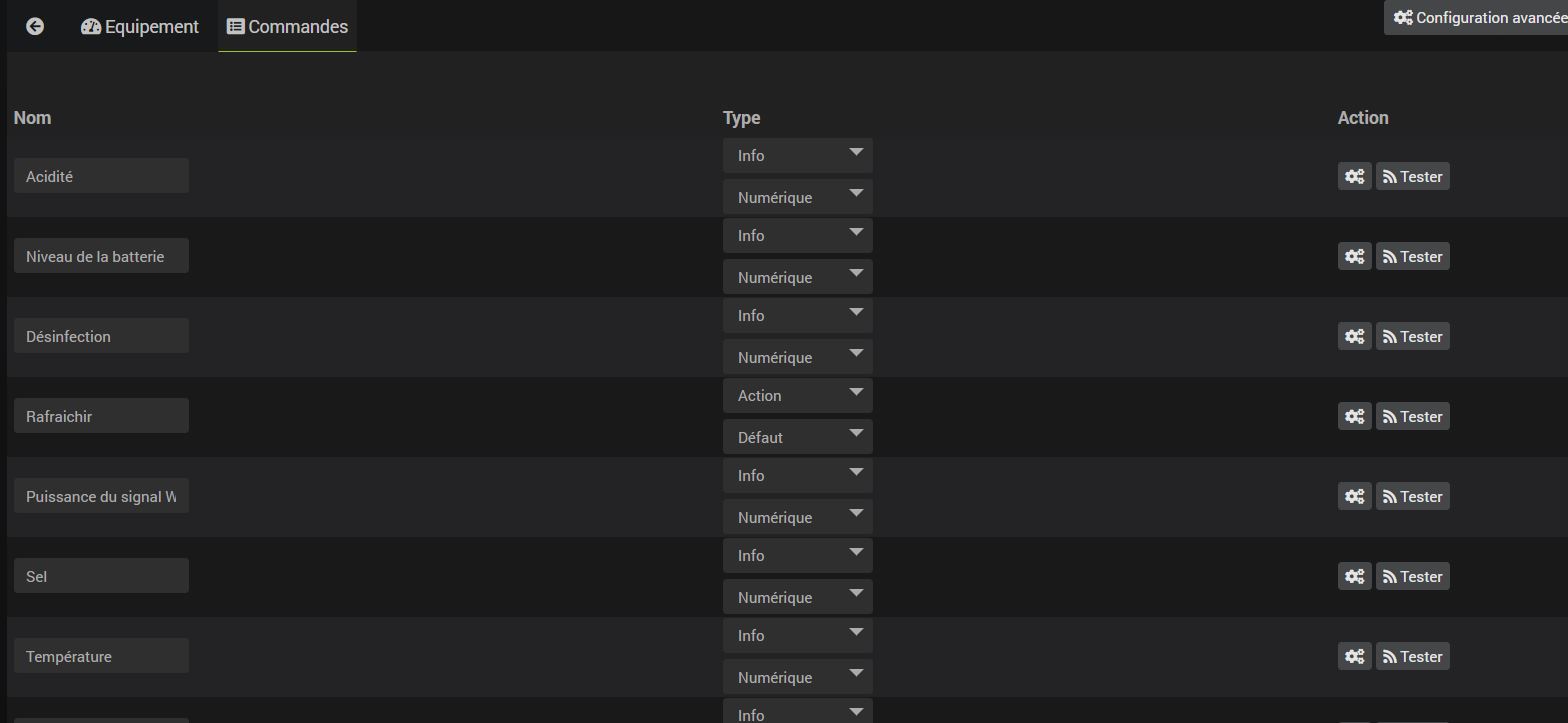The image size is (1568, 723).
Task: Open the Action type dropdown for Rafraichir
Action: tap(798, 395)
